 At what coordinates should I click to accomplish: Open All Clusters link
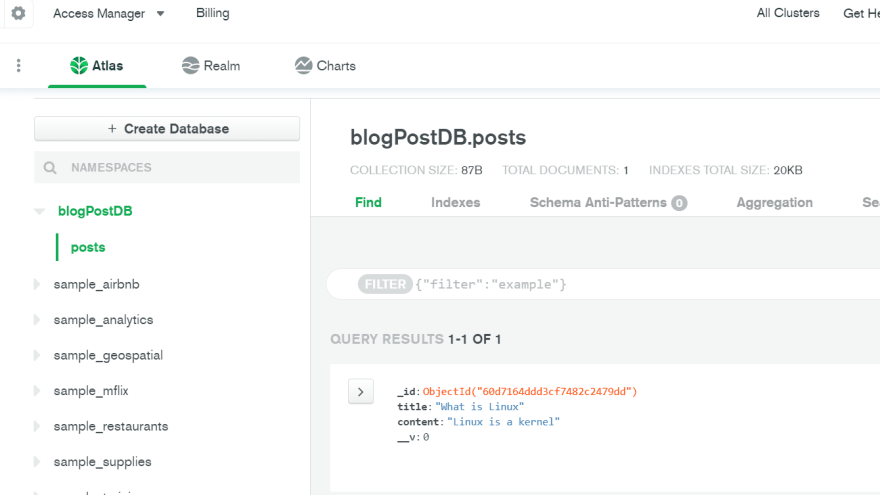pos(787,13)
